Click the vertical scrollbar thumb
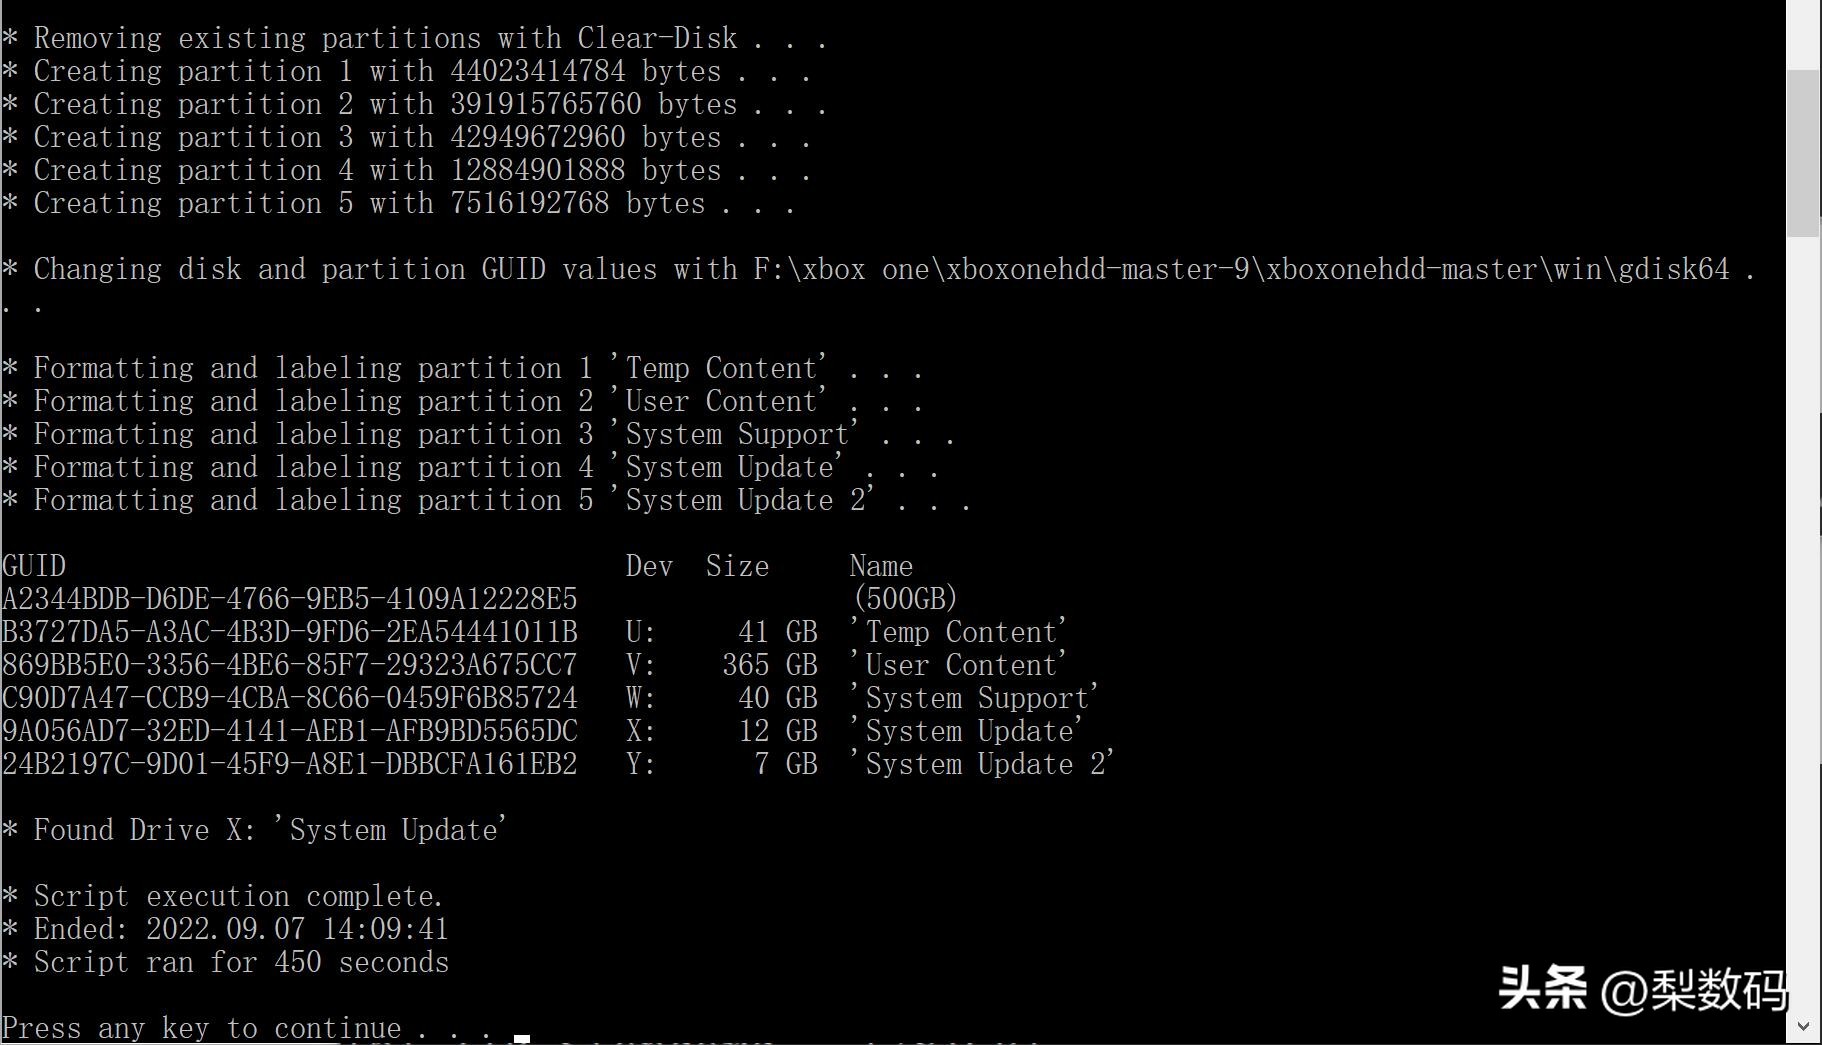Image resolution: width=1822 pixels, height=1045 pixels. [1803, 152]
